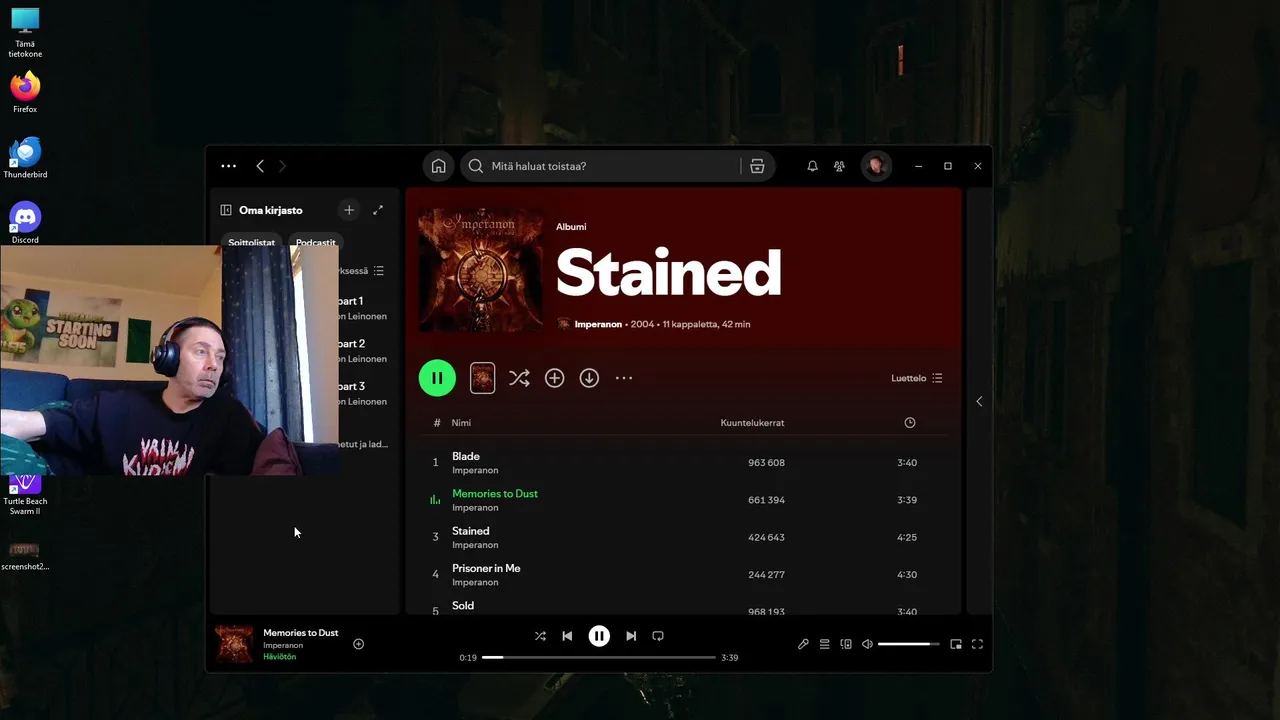Open Thunderbird desktop shortcut
Screen dimensions: 1280x720
25,157
